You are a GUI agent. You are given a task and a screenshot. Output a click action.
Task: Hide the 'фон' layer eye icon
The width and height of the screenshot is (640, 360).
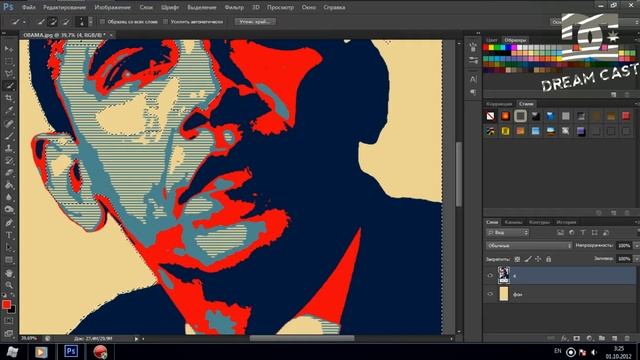[490, 294]
